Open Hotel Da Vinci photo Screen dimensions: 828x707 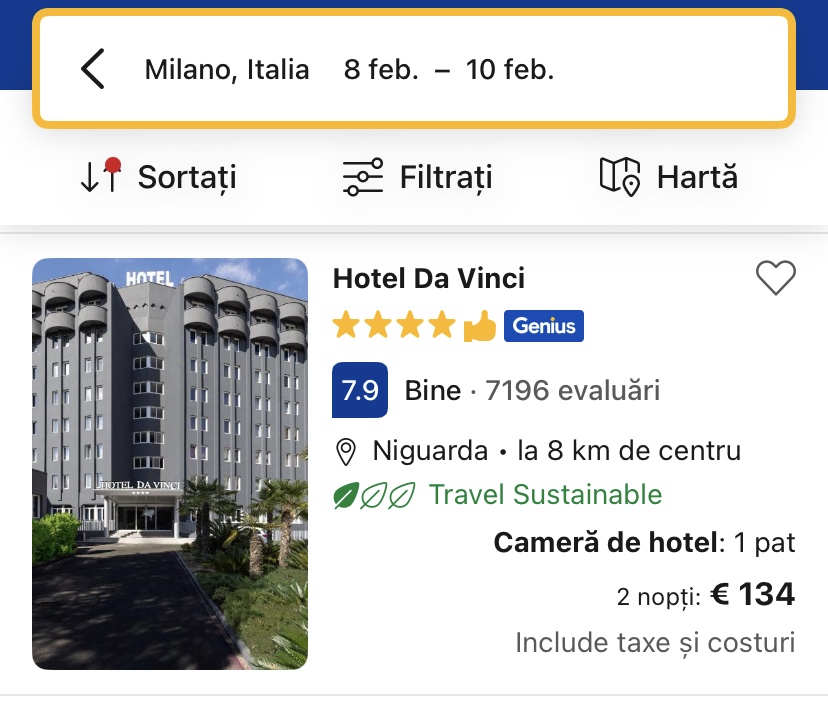[x=170, y=464]
